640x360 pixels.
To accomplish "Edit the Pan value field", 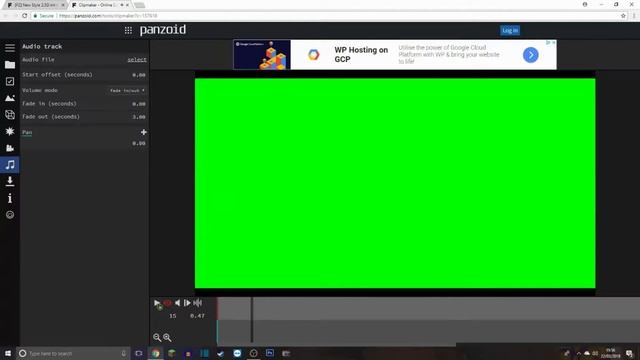I will coord(139,144).
